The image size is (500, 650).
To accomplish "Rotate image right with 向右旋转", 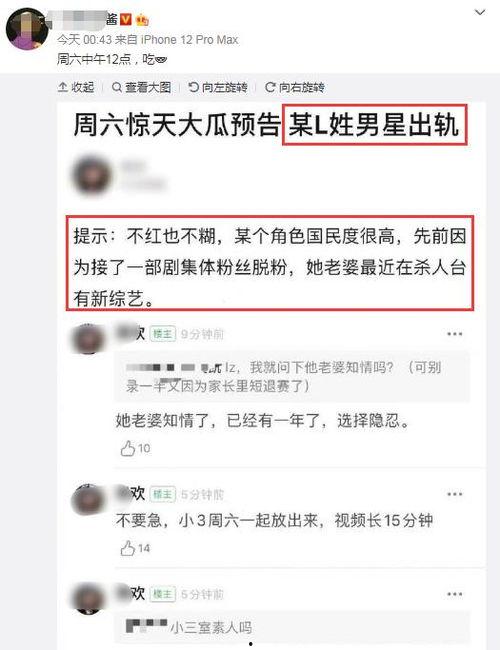I will click(x=295, y=87).
